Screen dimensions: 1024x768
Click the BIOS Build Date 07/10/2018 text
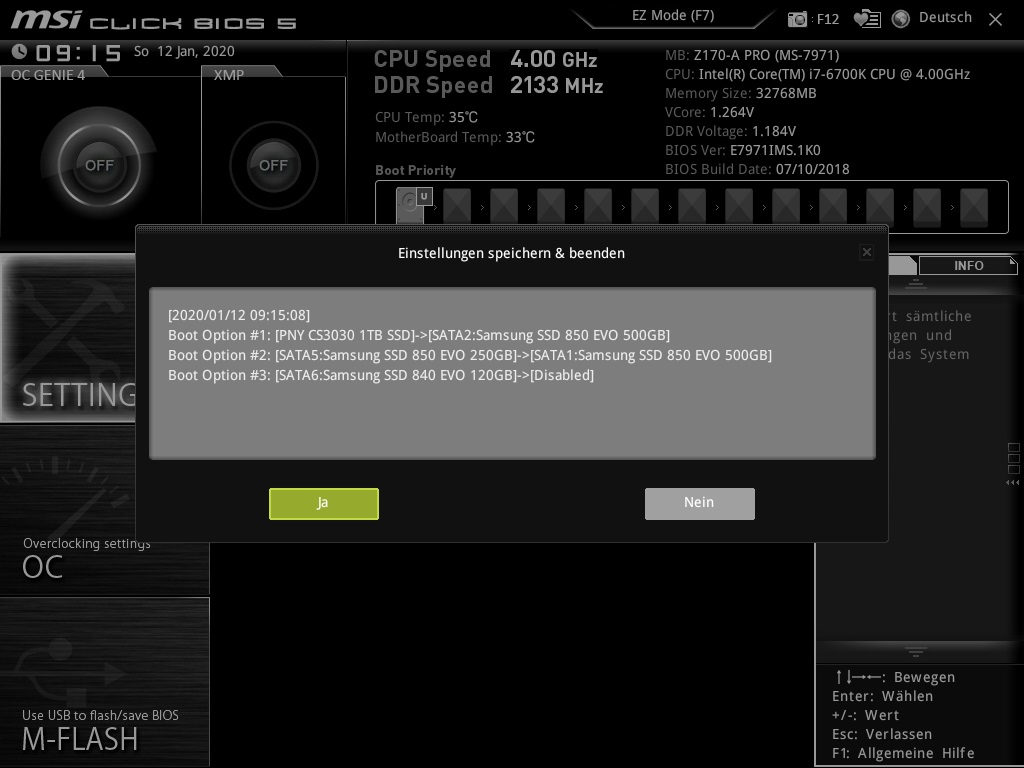point(757,169)
